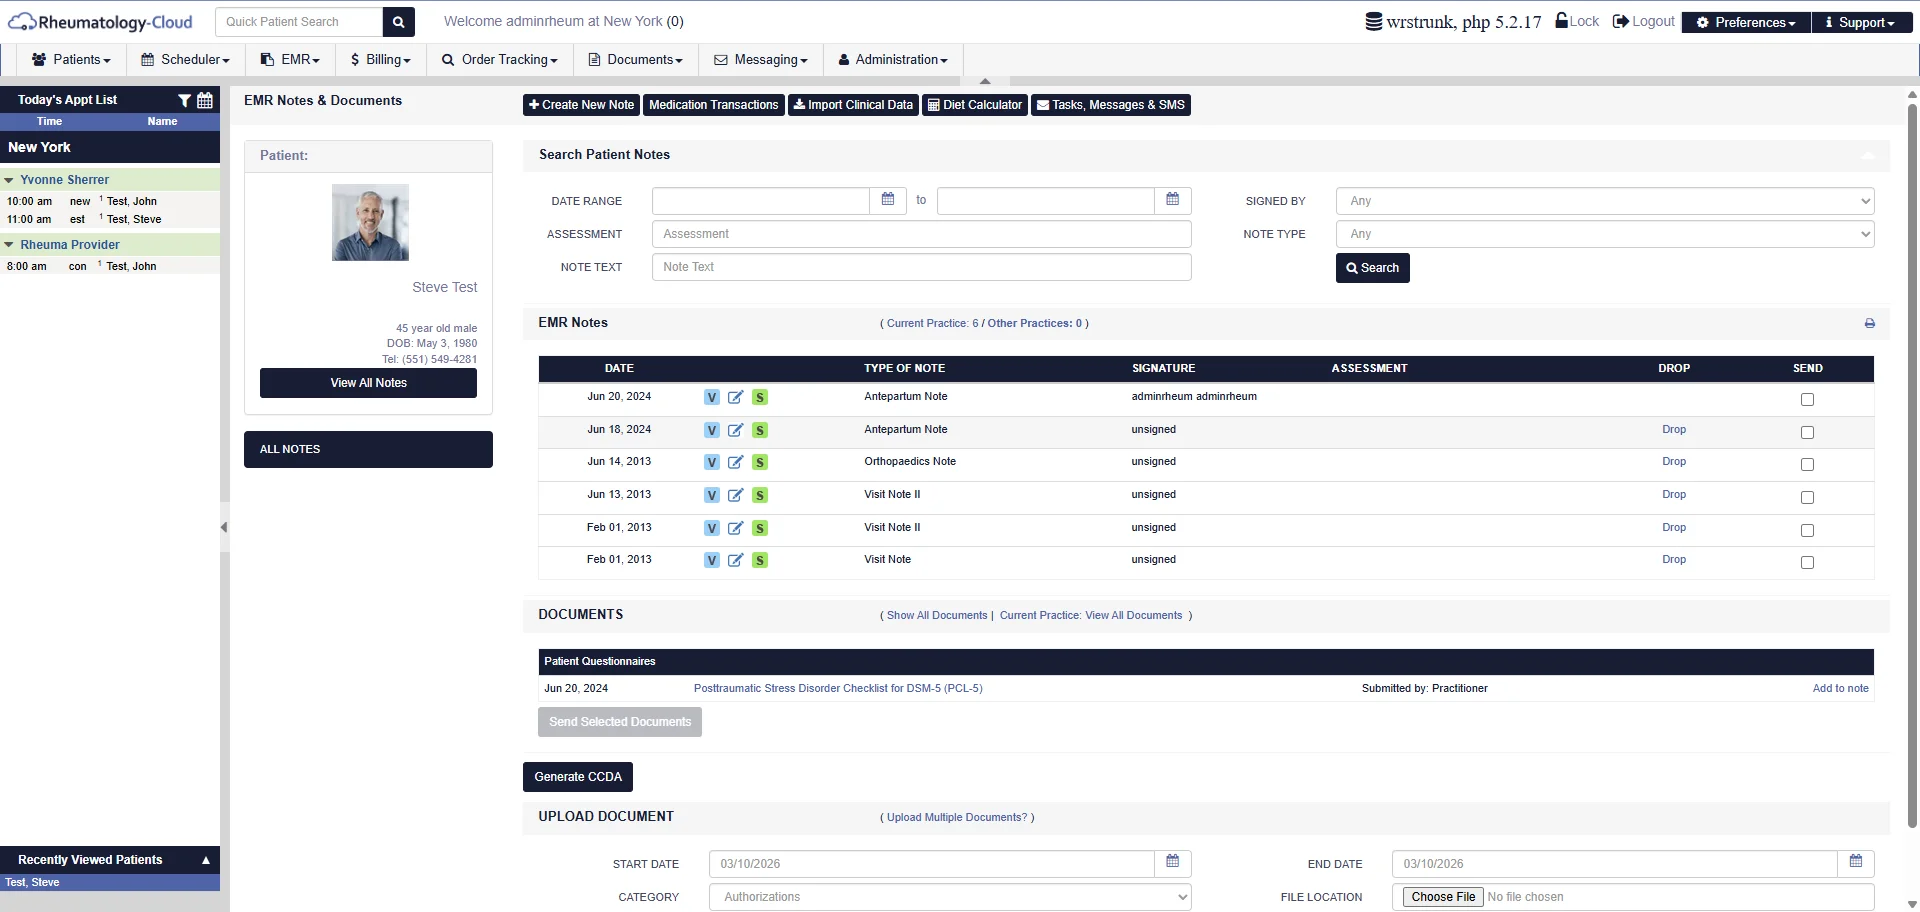The width and height of the screenshot is (1920, 912).
Task: Expand the Note Type dropdown
Action: (1604, 234)
